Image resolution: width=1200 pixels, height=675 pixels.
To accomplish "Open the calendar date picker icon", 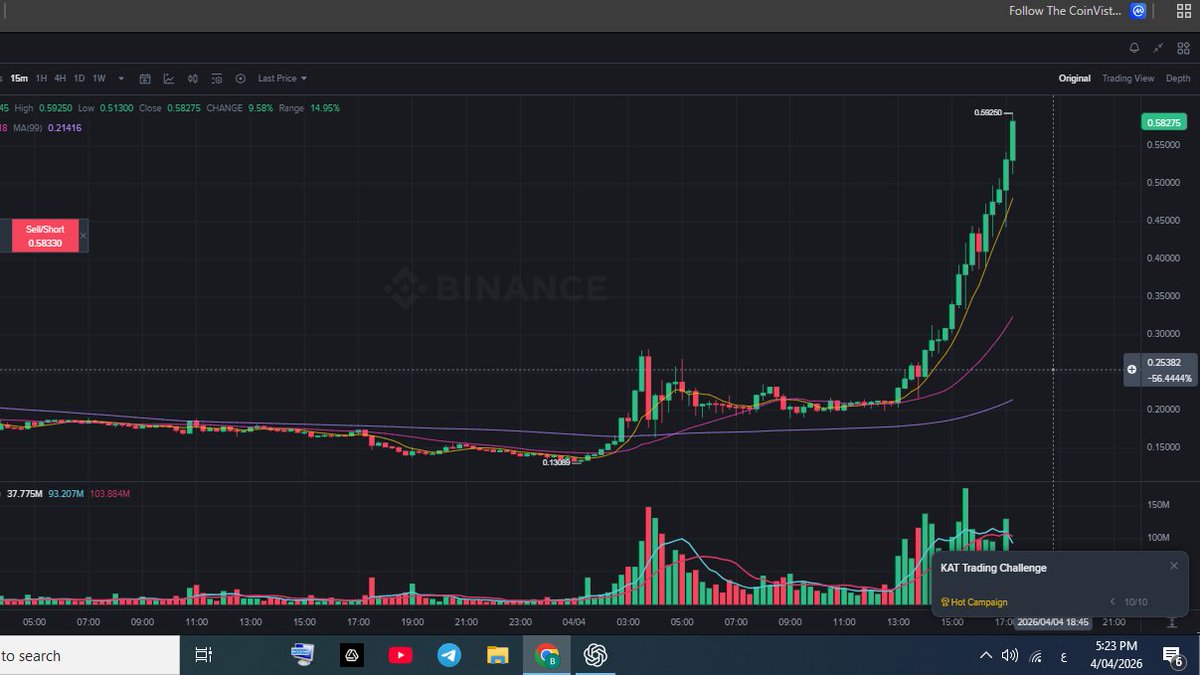I will 145,78.
